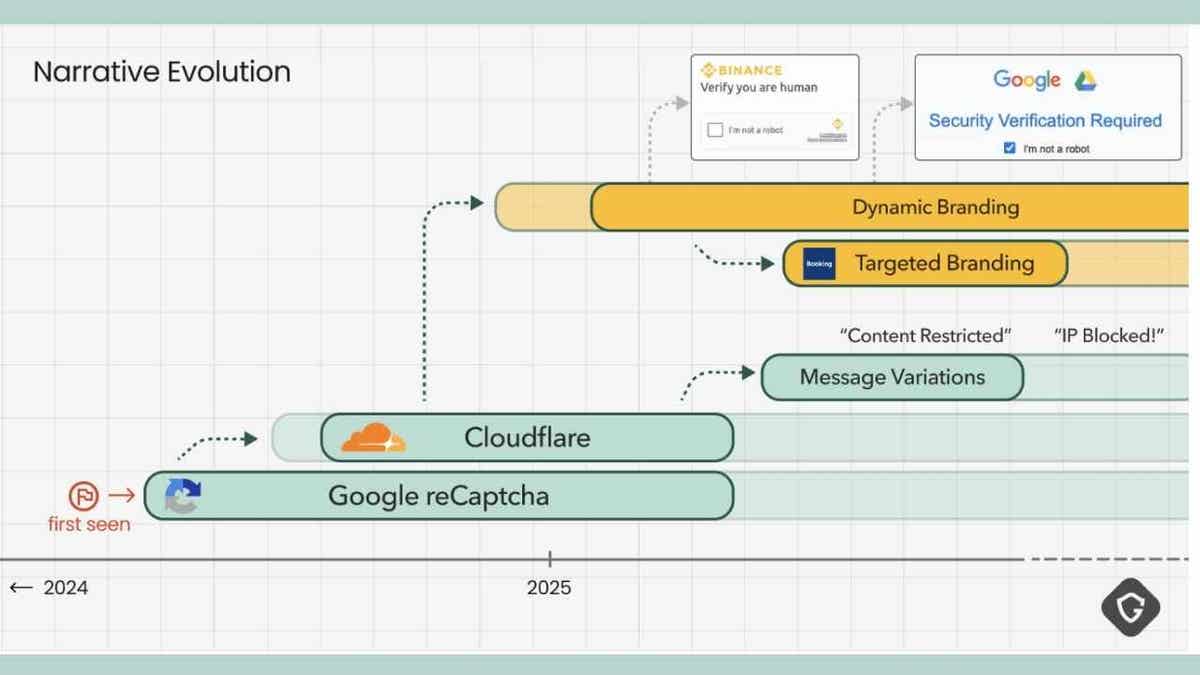Image resolution: width=1200 pixels, height=675 pixels.
Task: Check the Binance I'm not a robot box
Action: tap(715, 130)
